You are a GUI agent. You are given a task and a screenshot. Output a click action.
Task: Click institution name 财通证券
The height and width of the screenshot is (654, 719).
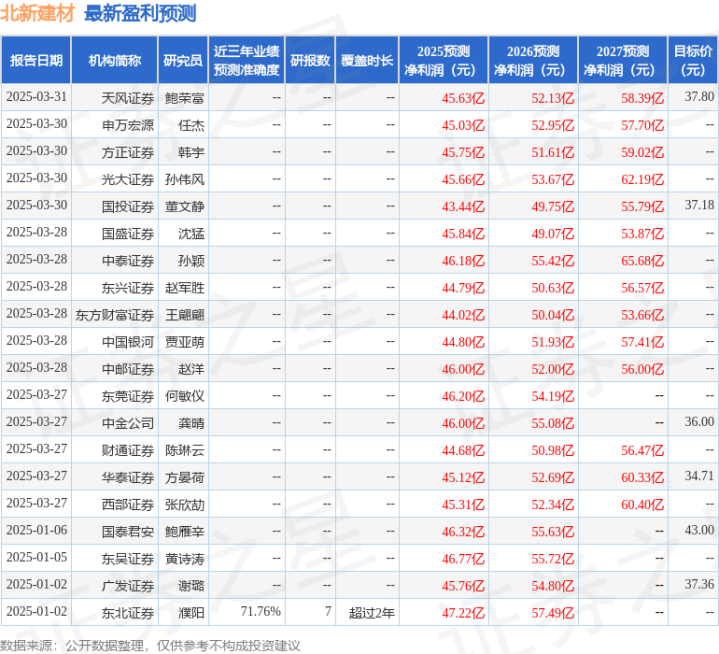[127, 450]
